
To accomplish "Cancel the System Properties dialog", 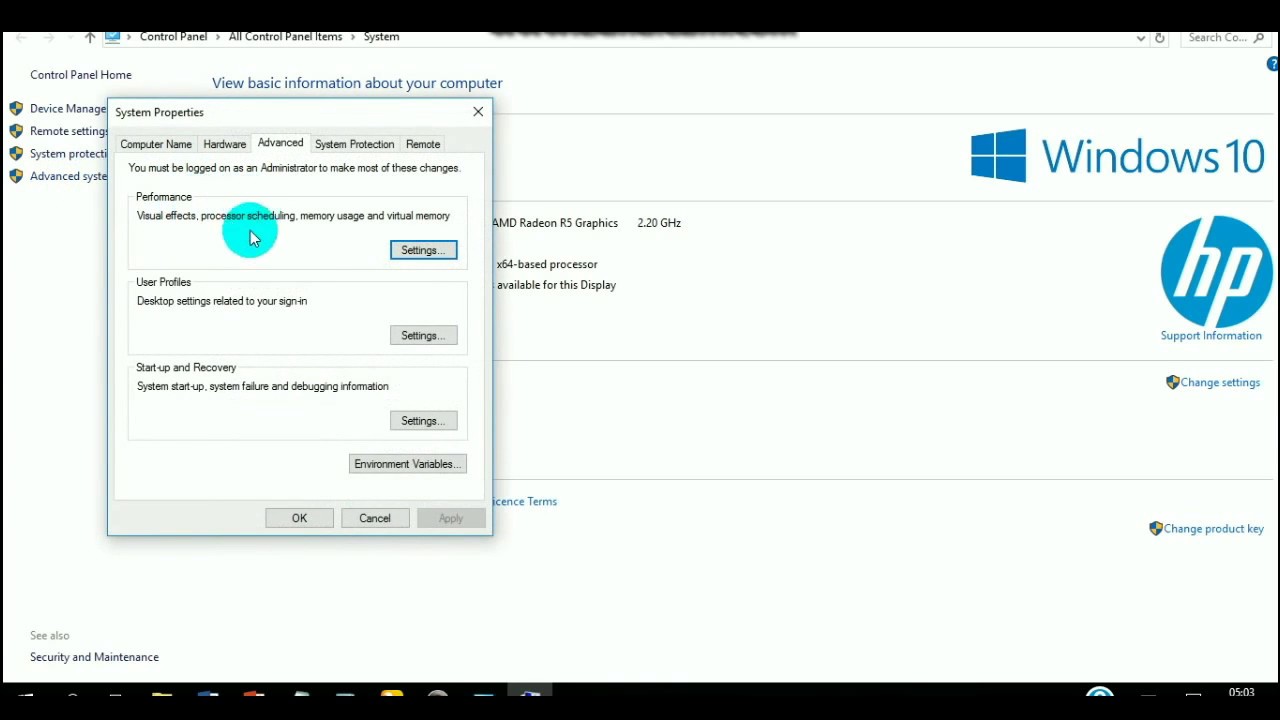I will (x=375, y=518).
